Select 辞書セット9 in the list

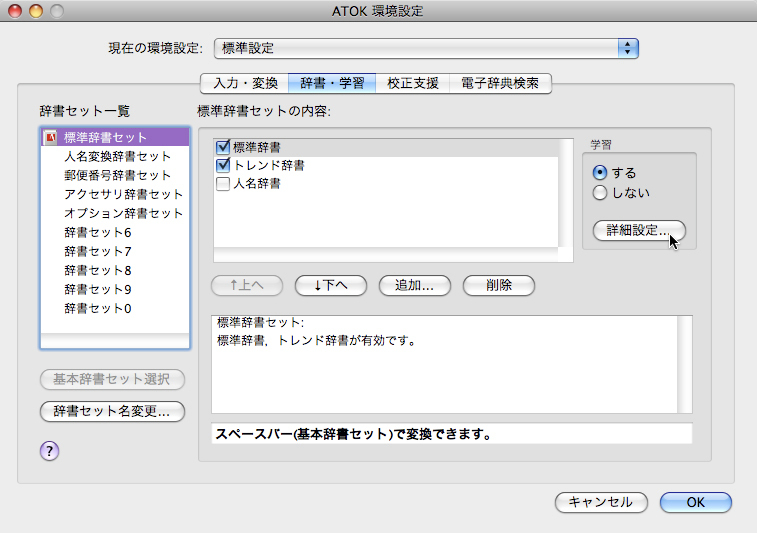[x=115, y=289]
